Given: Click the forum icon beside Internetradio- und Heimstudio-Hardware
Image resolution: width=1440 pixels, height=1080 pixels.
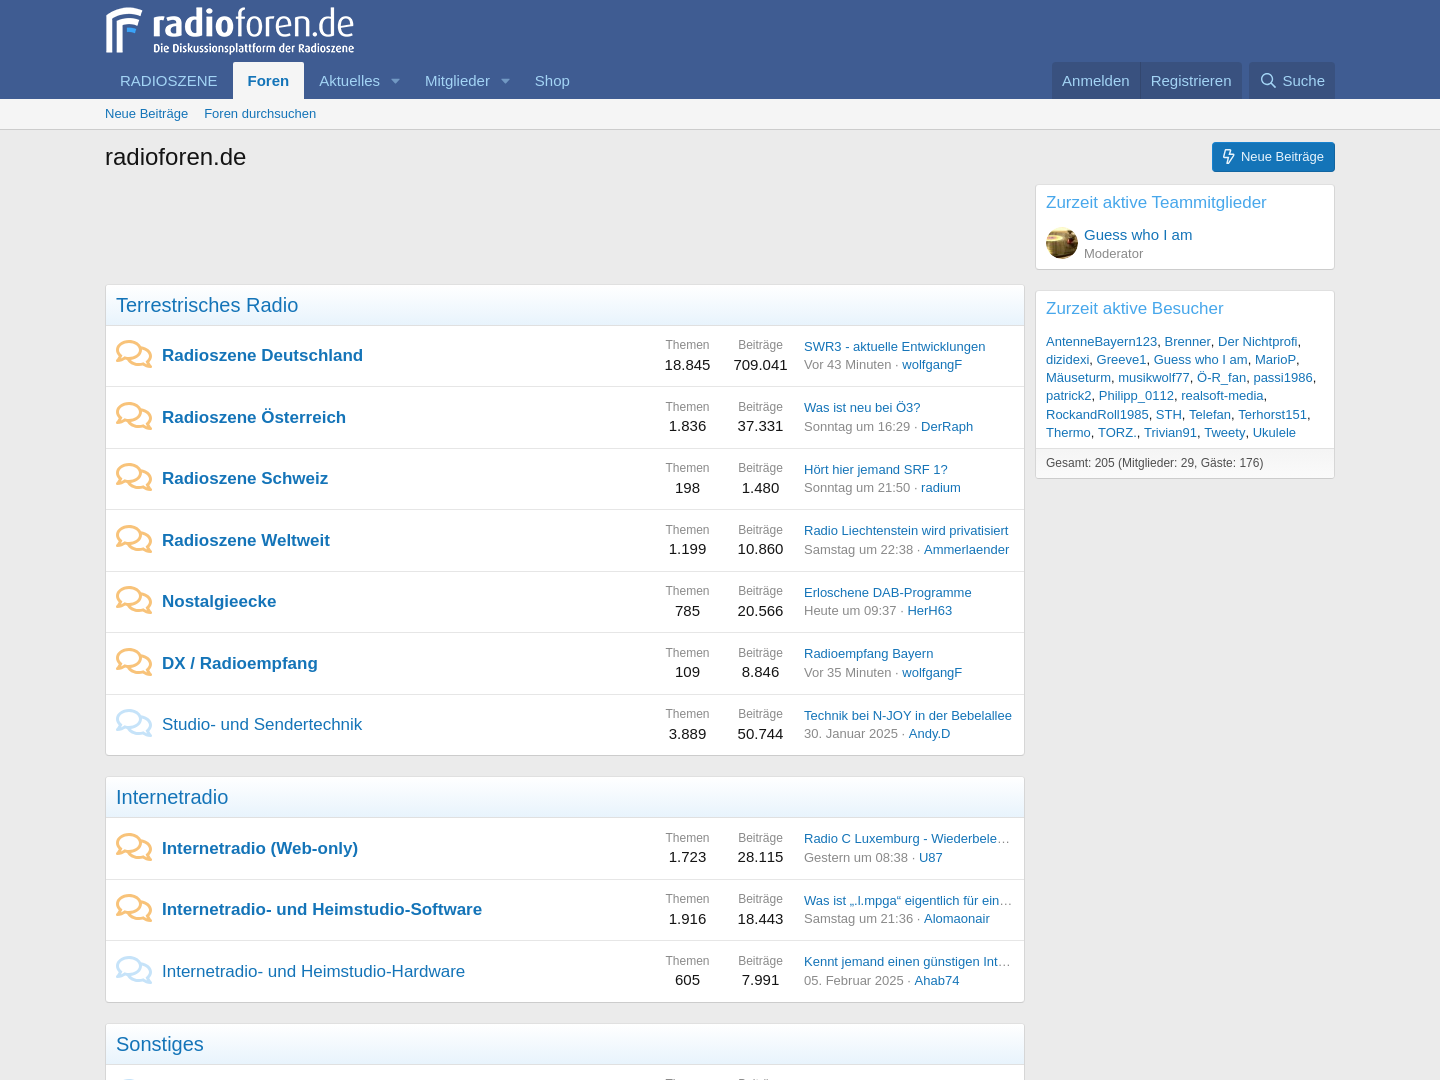Looking at the screenshot, I should pos(134,970).
